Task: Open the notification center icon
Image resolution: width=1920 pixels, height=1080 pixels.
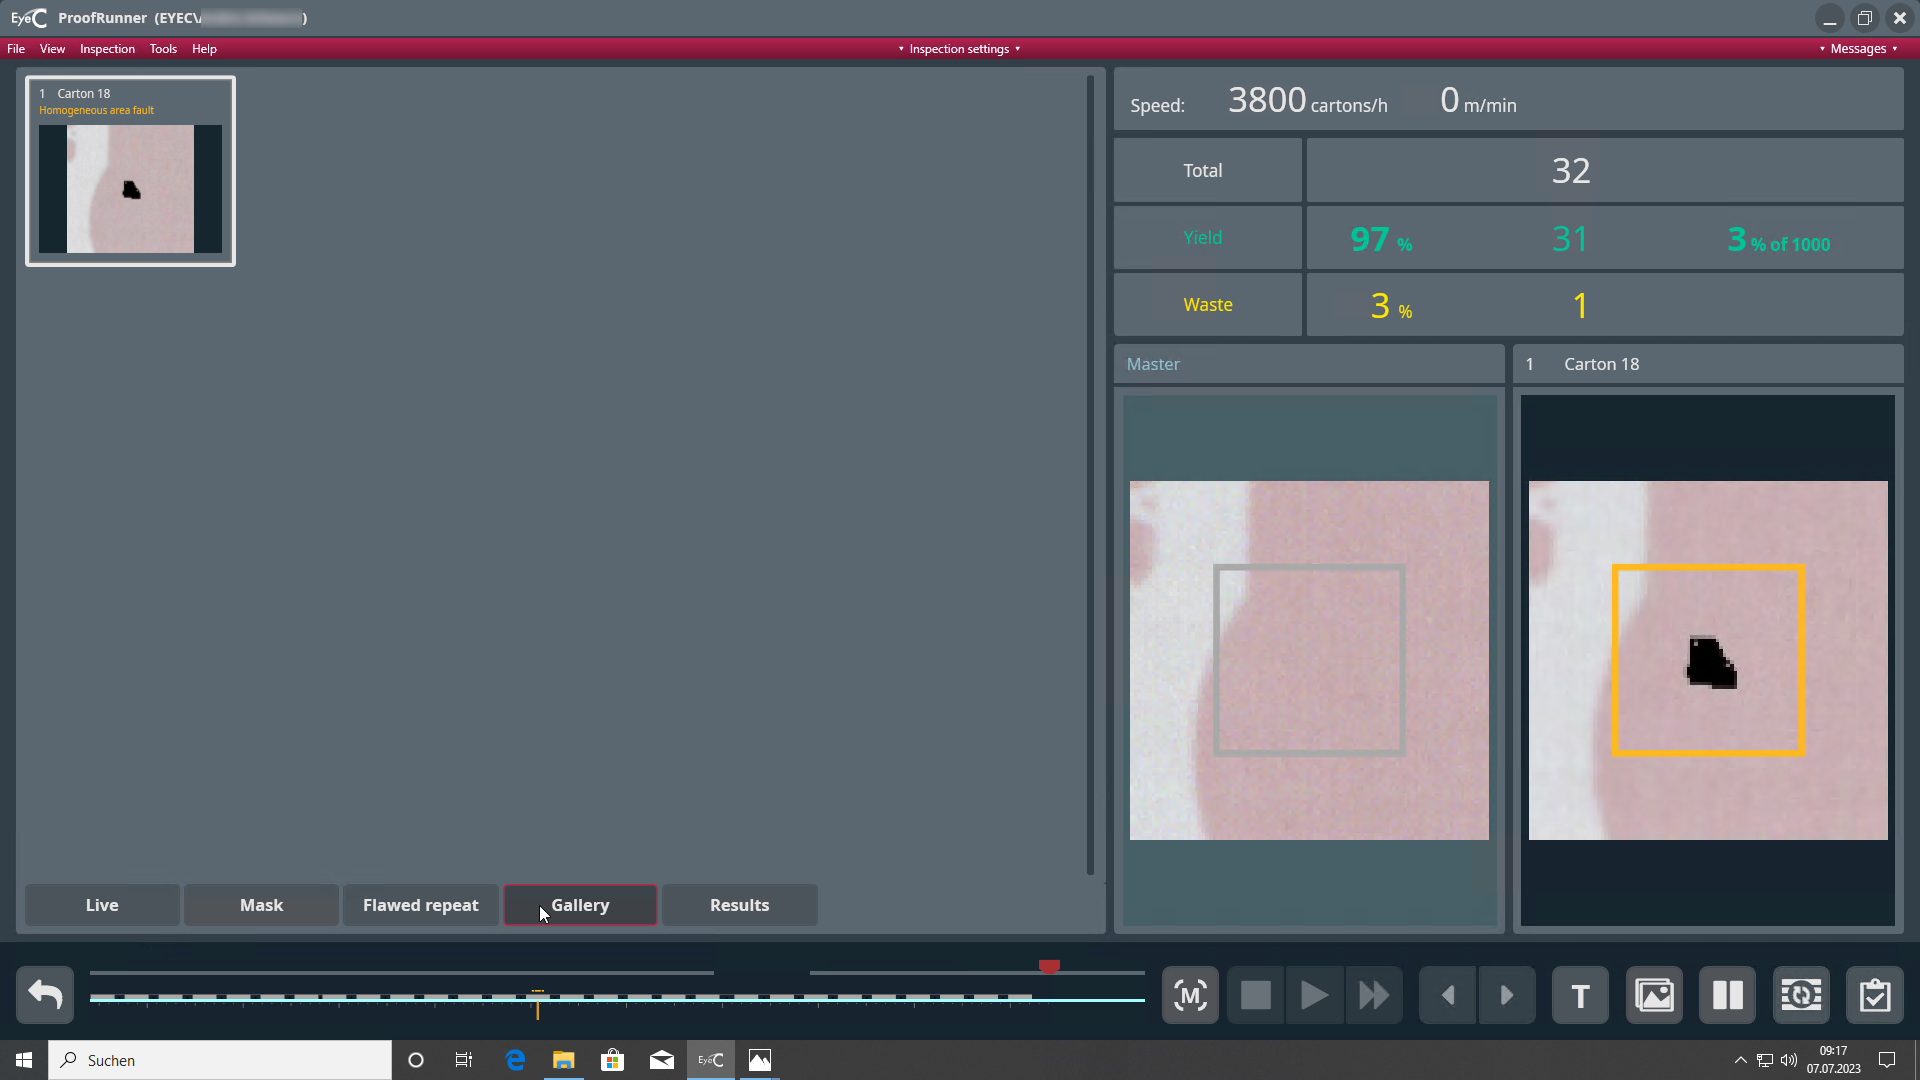Action: click(1887, 1060)
